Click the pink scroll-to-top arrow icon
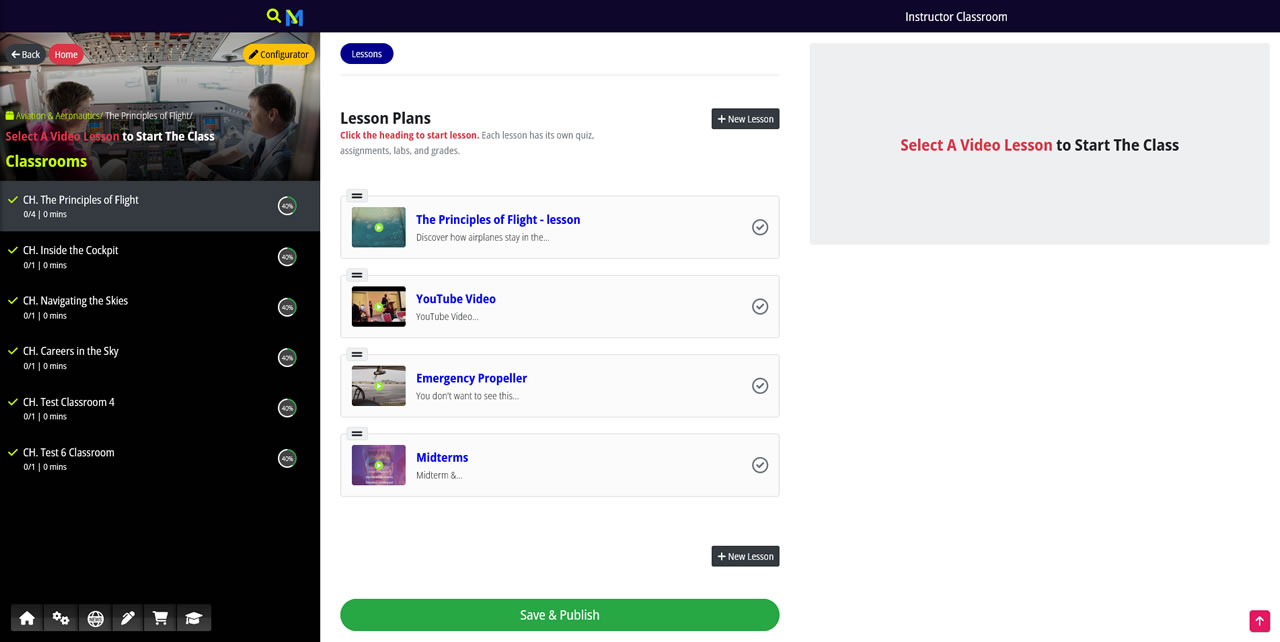Image resolution: width=1280 pixels, height=642 pixels. (1259, 621)
